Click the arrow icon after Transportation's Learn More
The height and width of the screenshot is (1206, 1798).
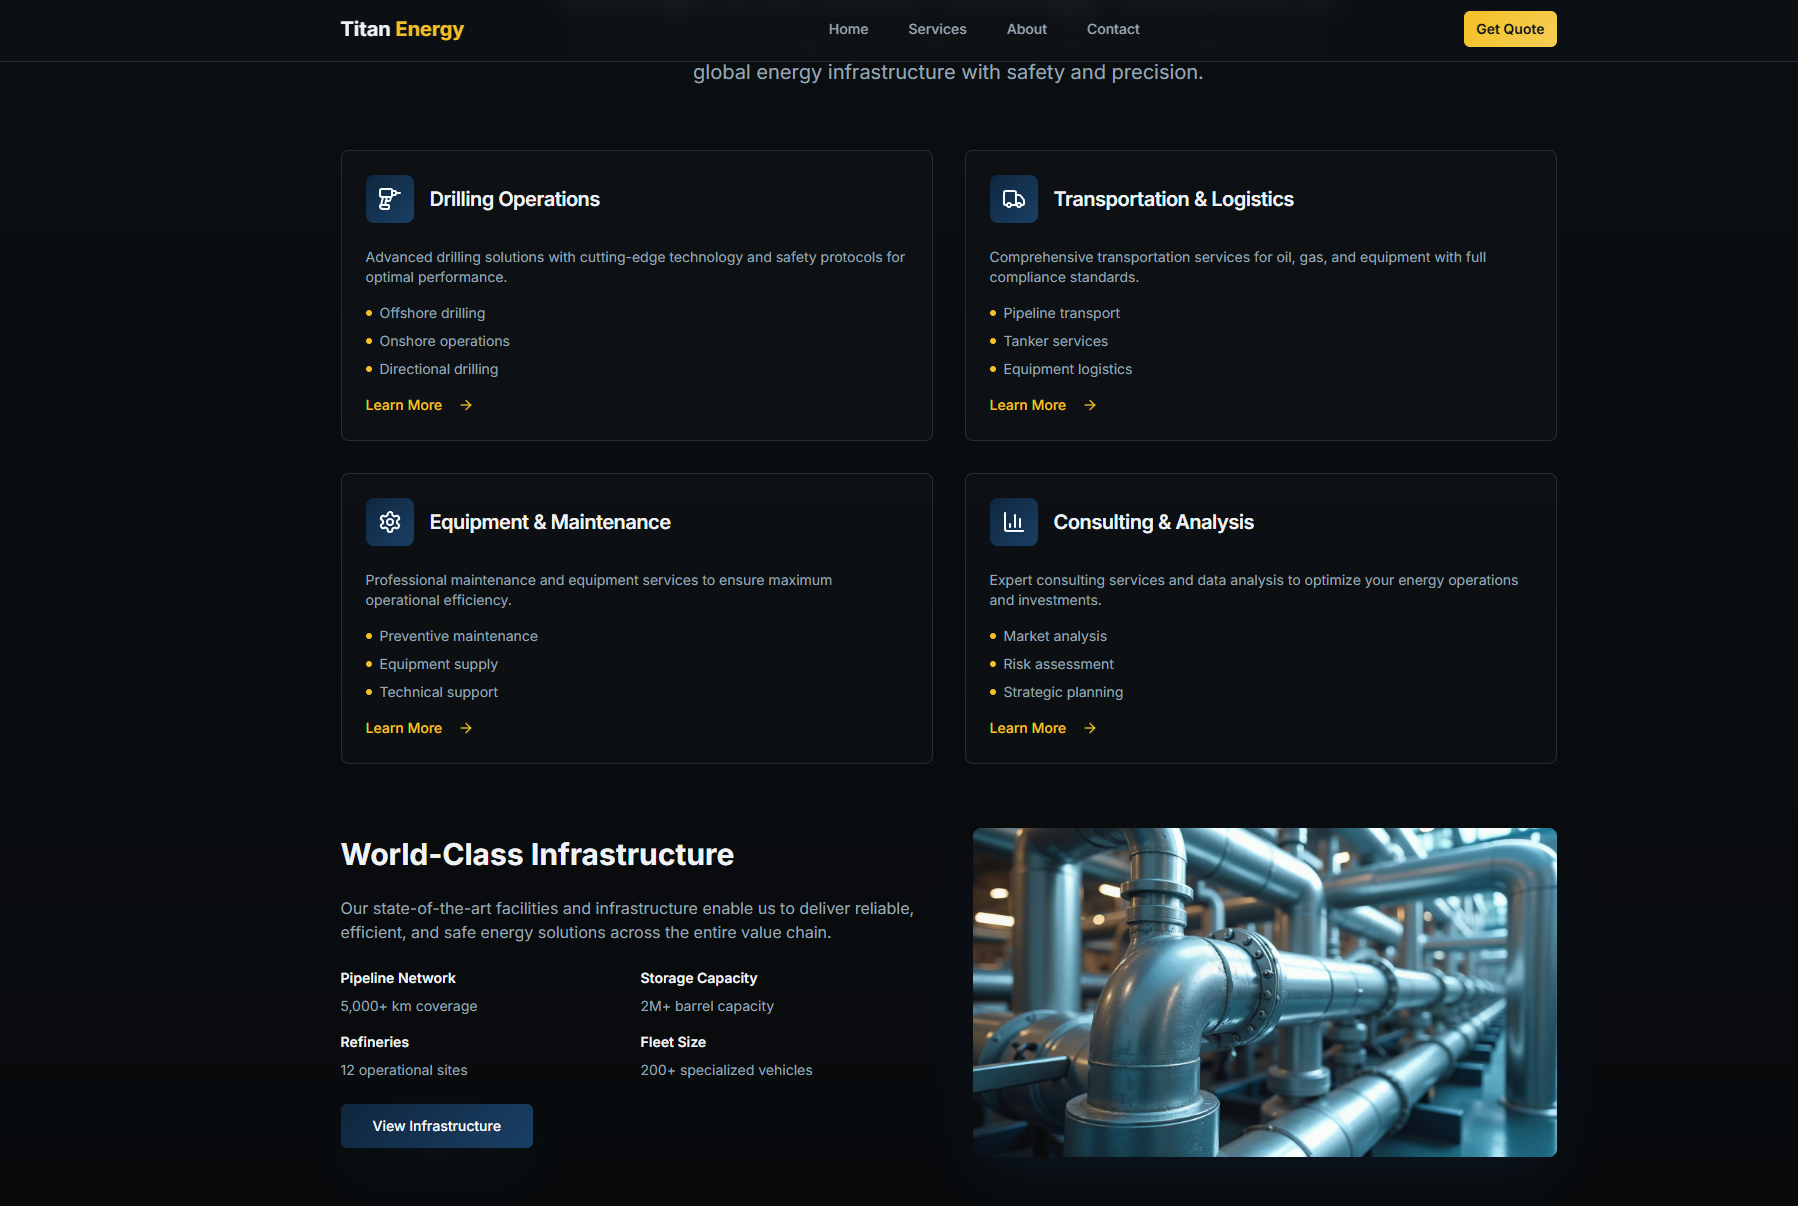pyautogui.click(x=1090, y=405)
